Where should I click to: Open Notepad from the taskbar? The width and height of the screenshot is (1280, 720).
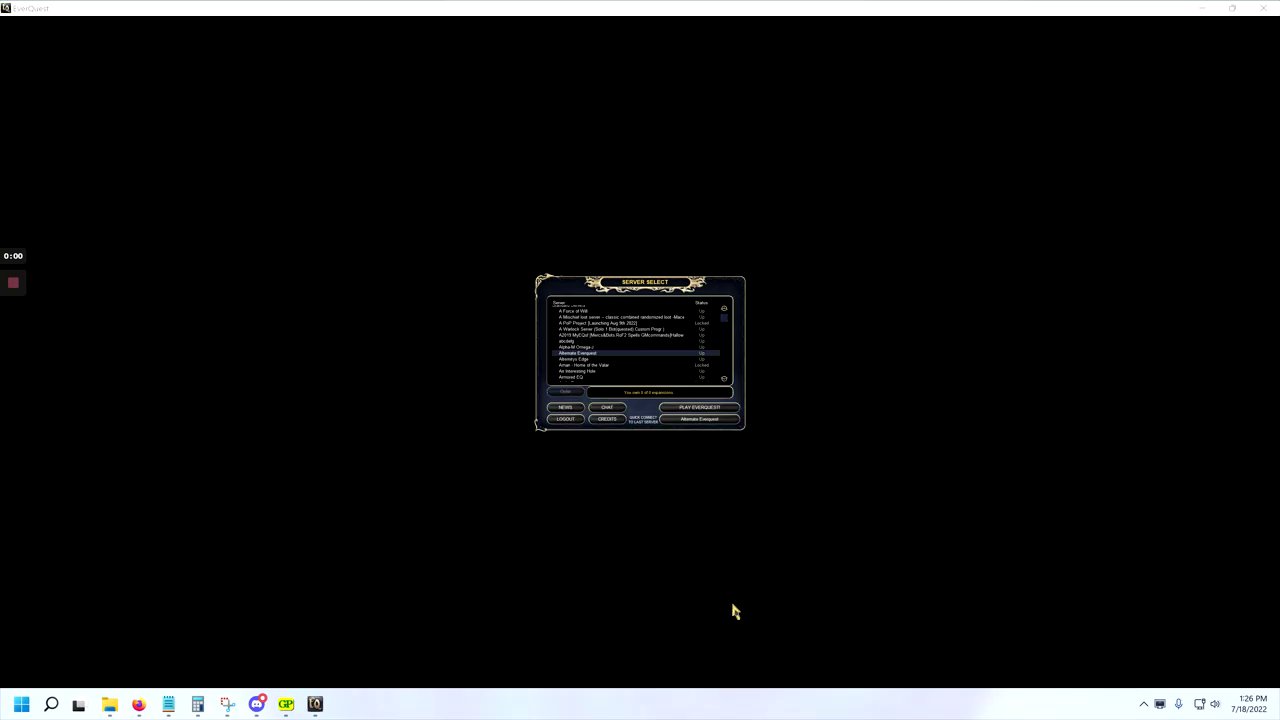[x=168, y=704]
